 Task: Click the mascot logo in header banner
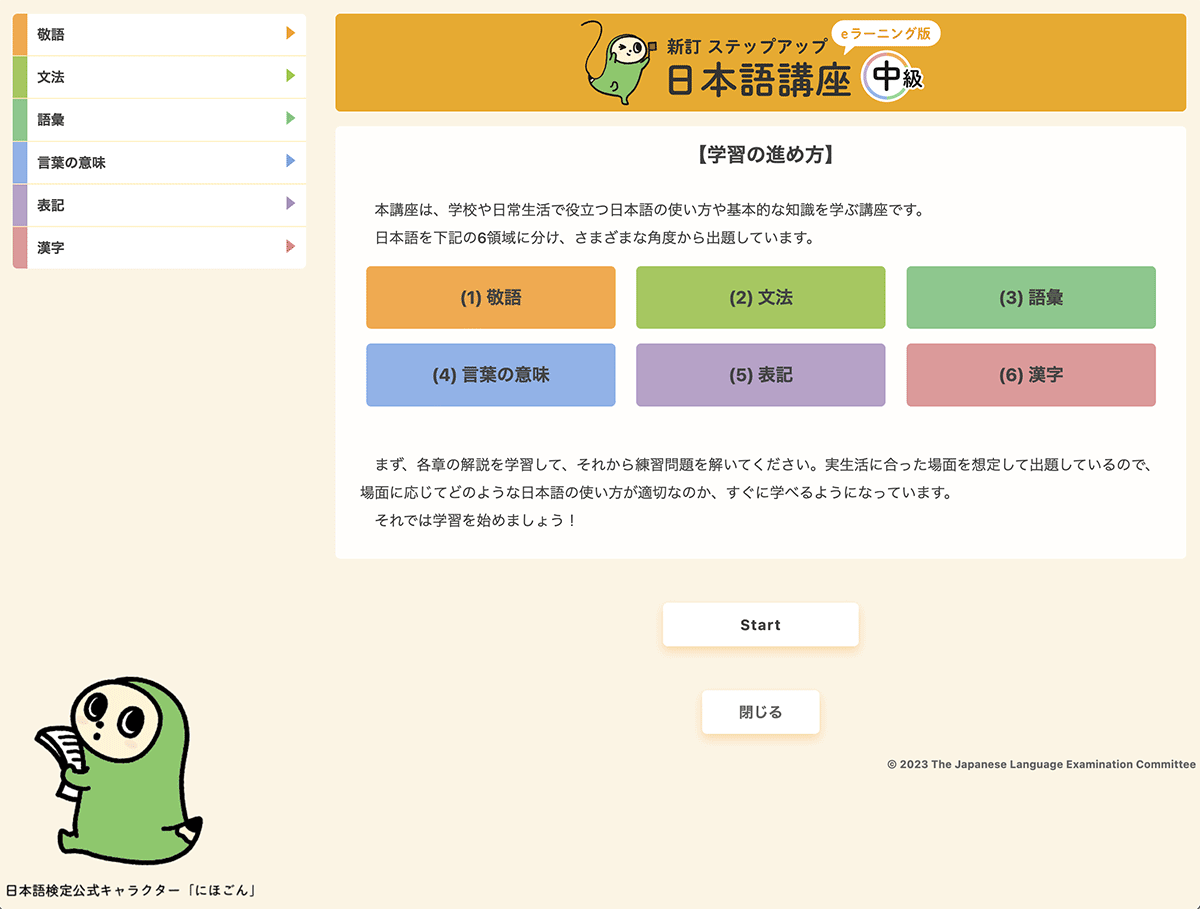[616, 62]
